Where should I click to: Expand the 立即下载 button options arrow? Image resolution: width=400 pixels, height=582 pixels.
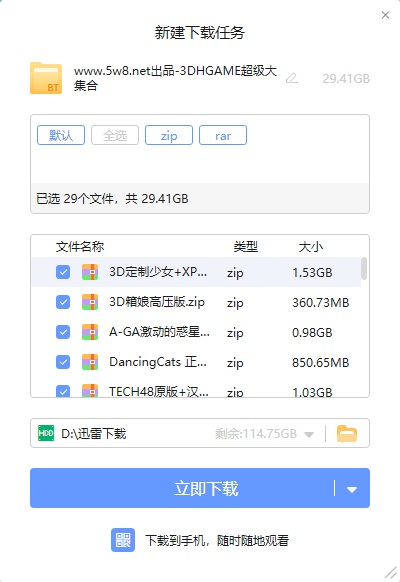click(x=352, y=490)
